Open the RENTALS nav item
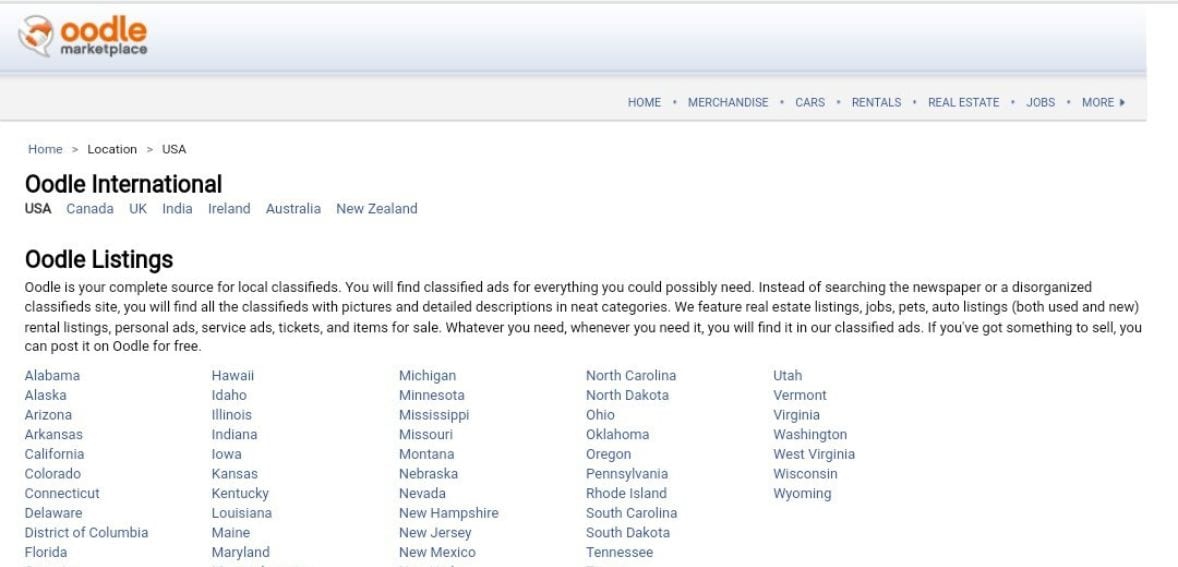Screen dimensions: 1178x567 tap(876, 103)
